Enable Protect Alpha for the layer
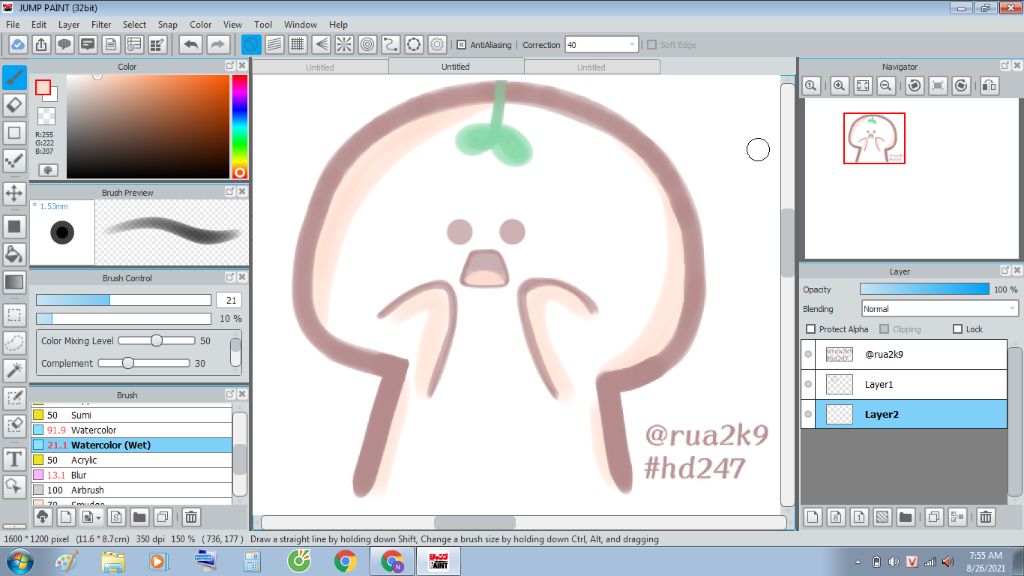This screenshot has height=576, width=1024. 811,329
